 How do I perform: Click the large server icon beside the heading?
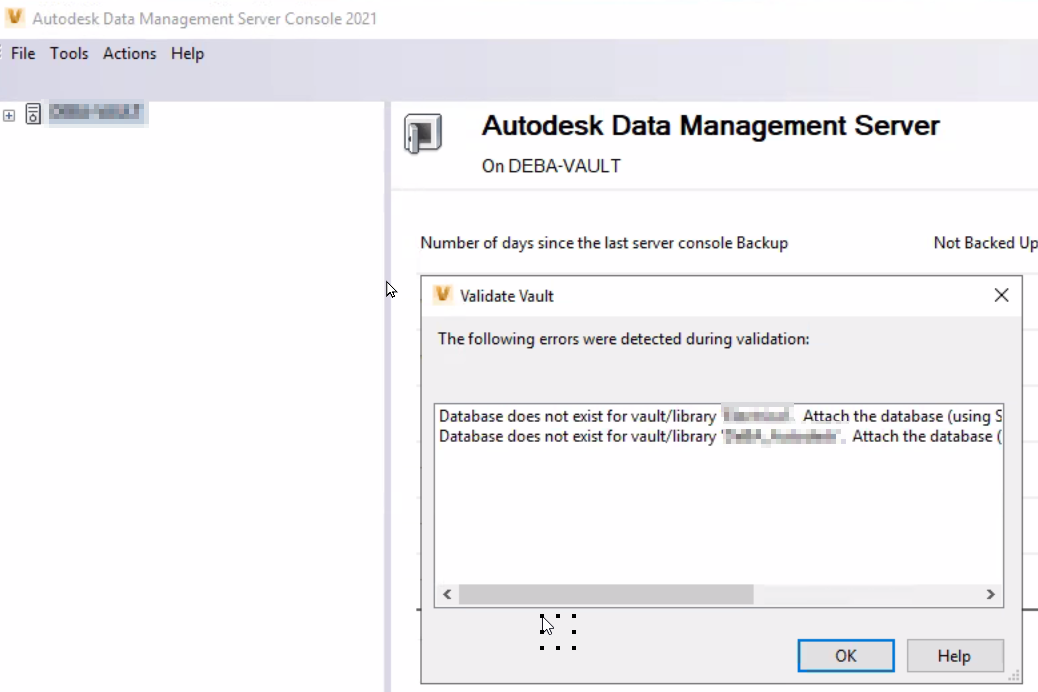click(423, 134)
